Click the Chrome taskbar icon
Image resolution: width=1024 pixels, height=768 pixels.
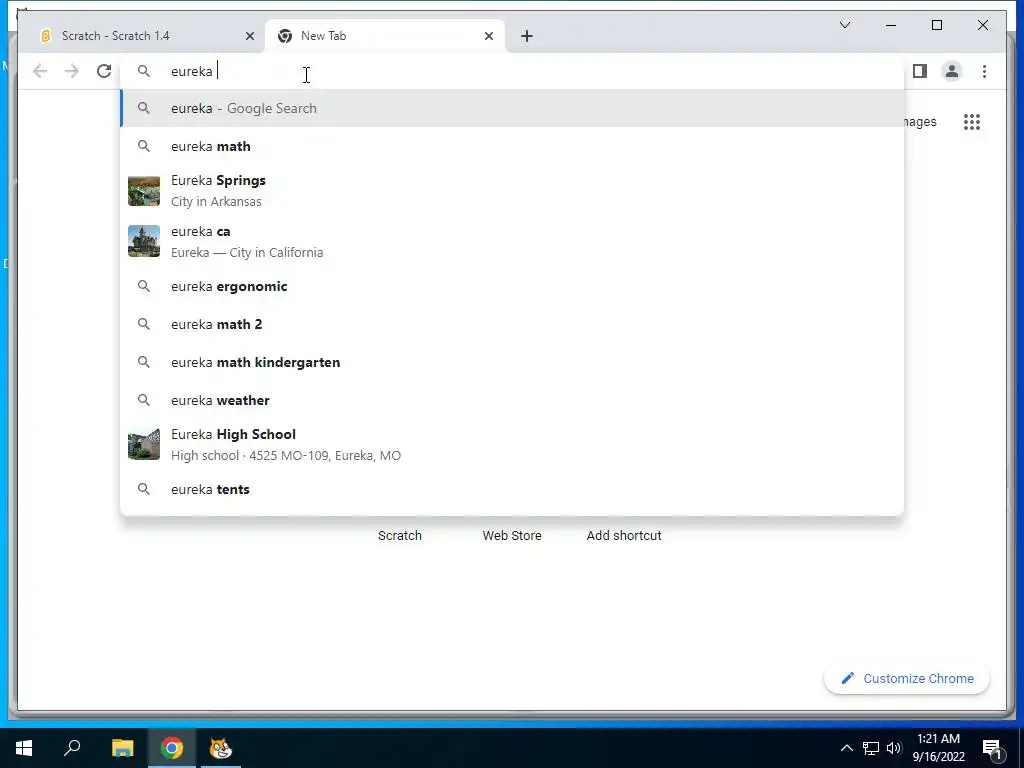click(172, 748)
